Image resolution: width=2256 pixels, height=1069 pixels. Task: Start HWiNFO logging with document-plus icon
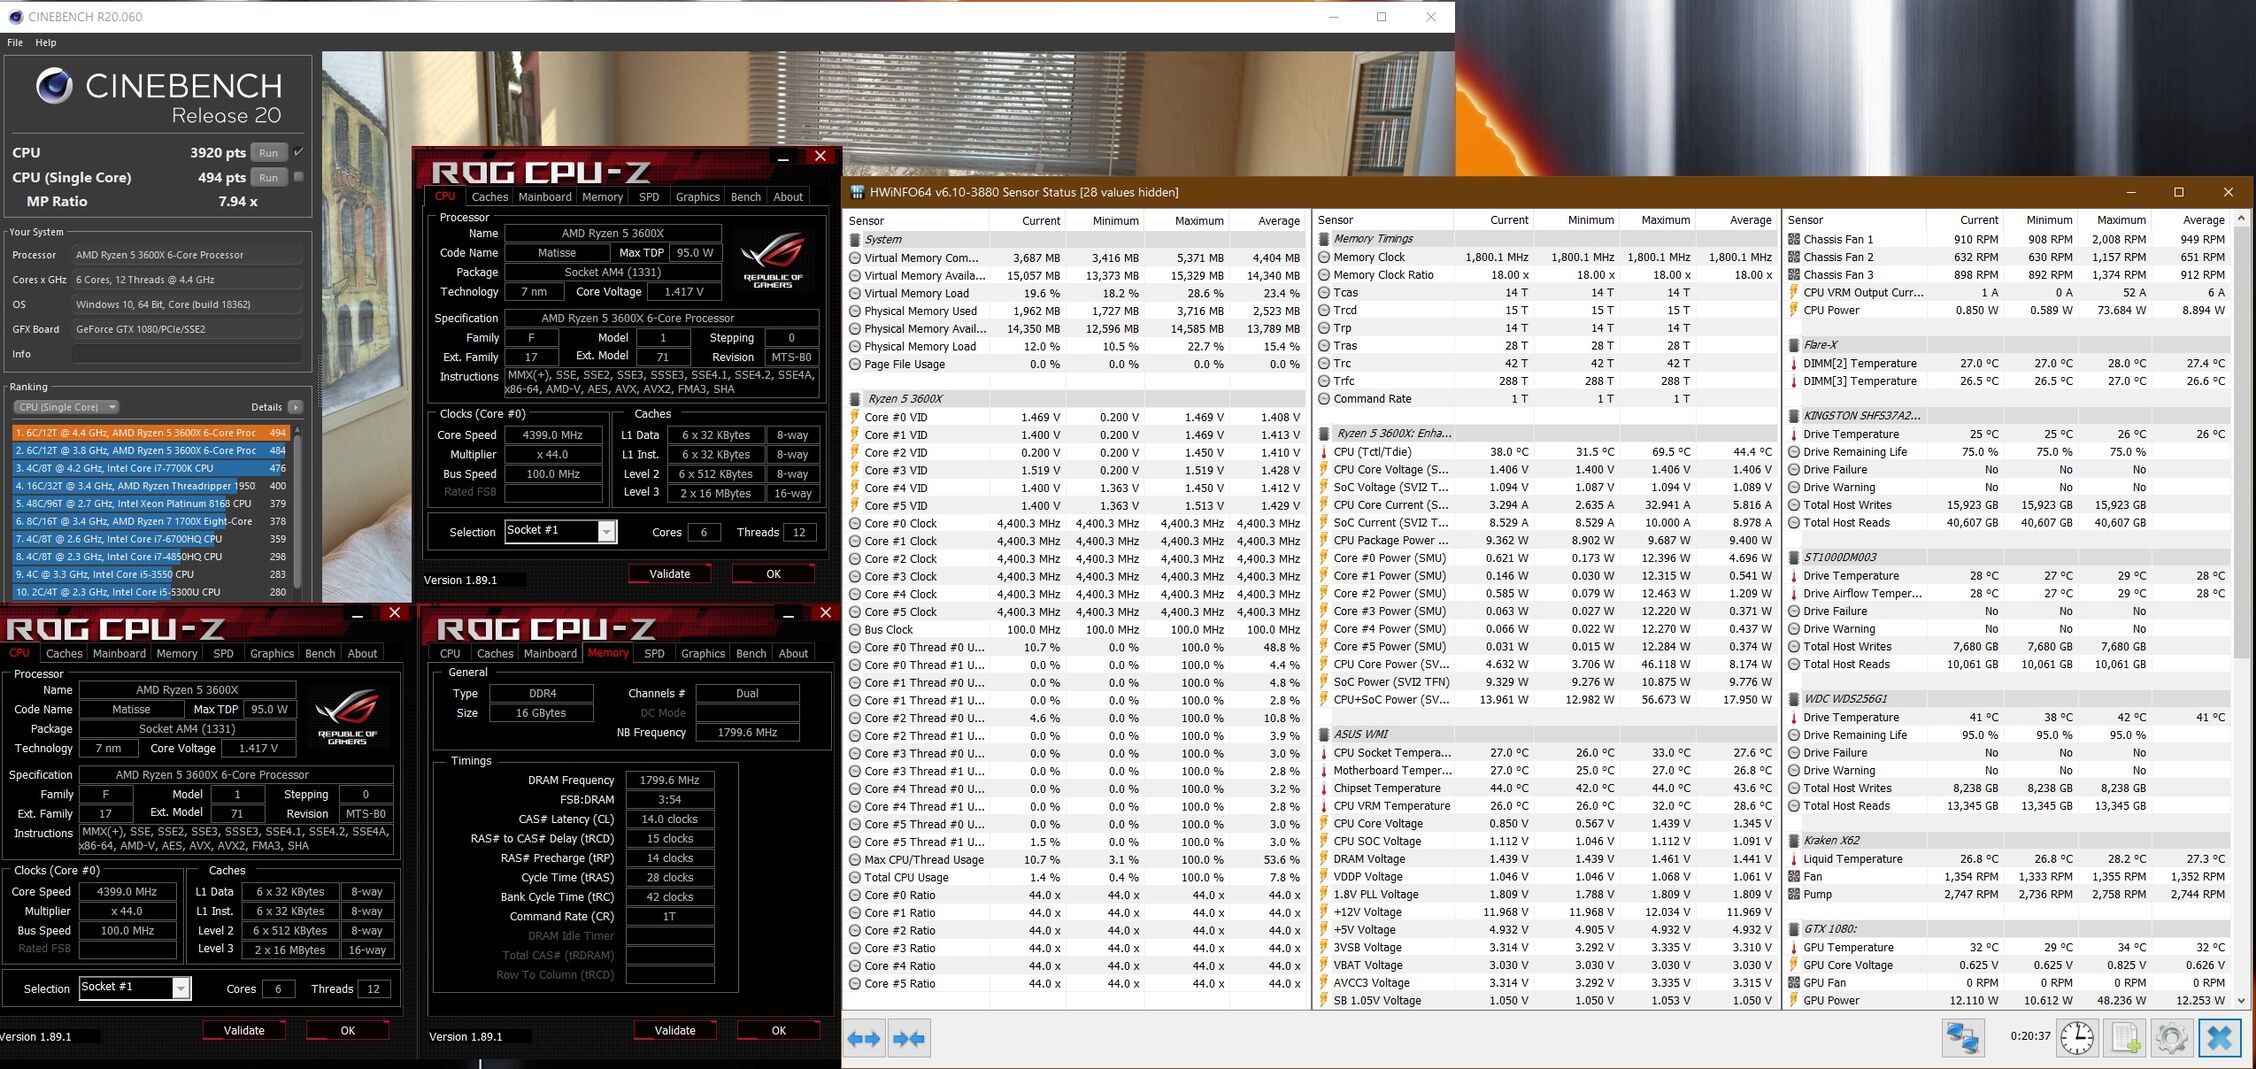(2125, 1038)
